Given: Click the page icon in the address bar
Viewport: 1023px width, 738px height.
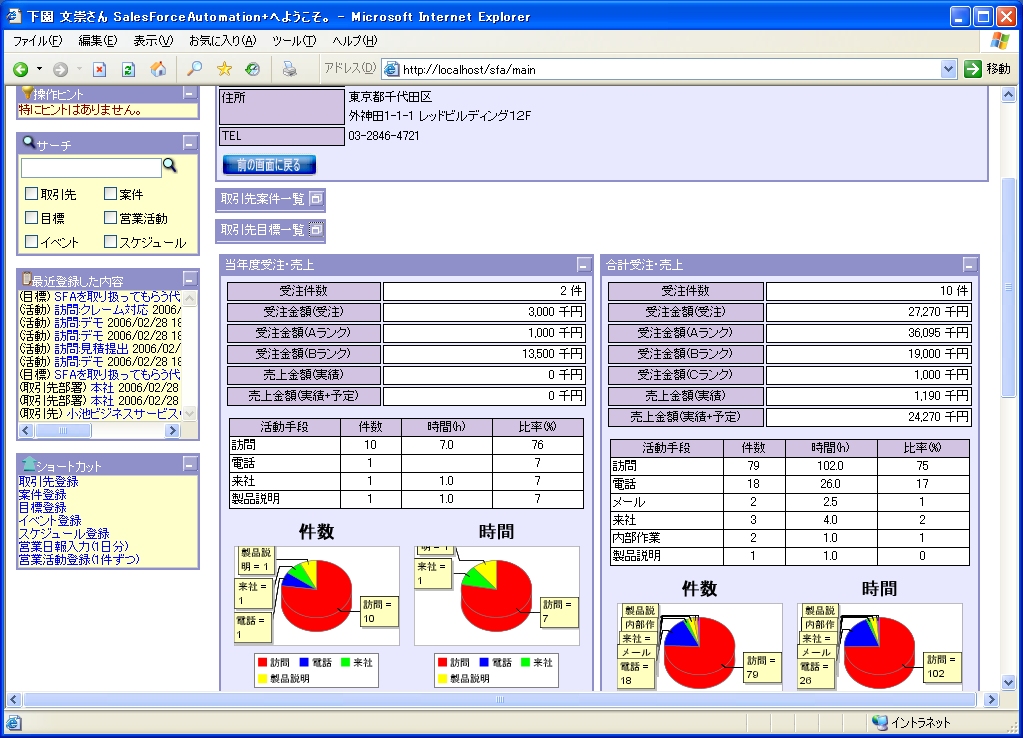Looking at the screenshot, I should point(391,69).
